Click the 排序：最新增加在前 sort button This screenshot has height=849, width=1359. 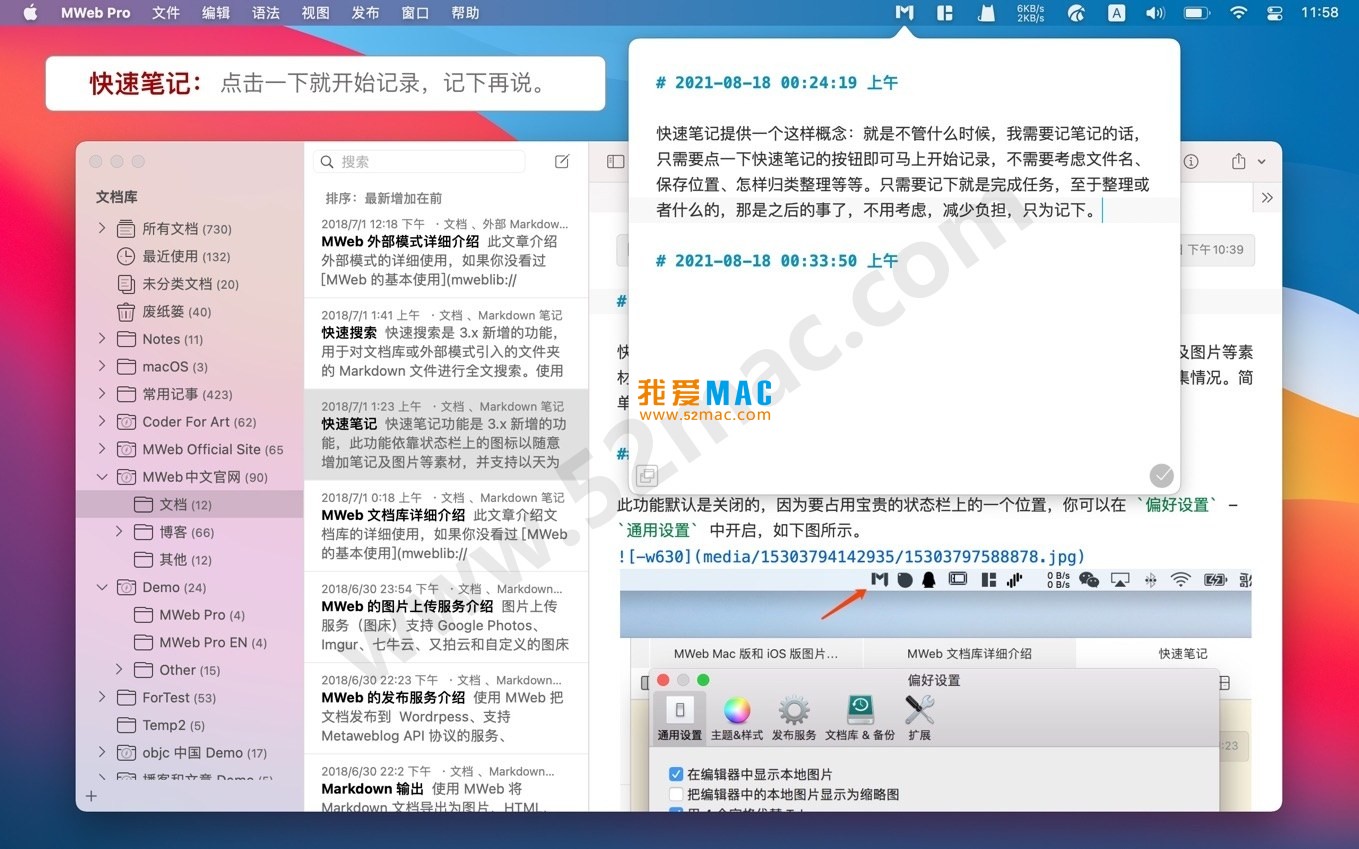coord(383,198)
